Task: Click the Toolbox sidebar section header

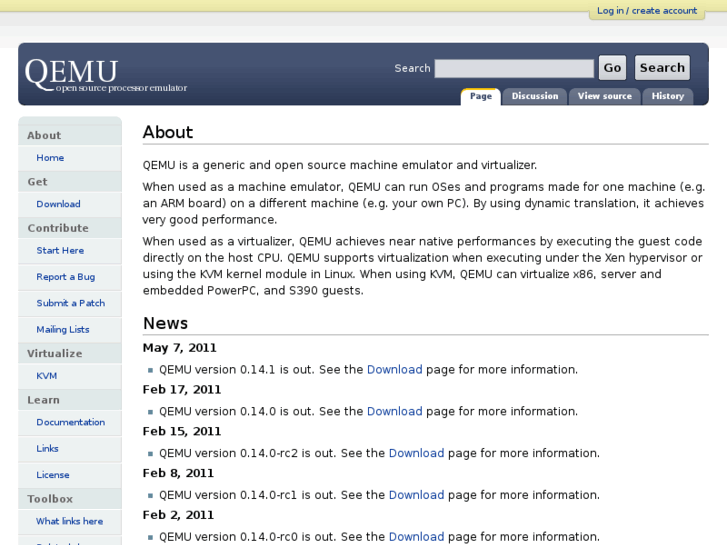Action: (x=50, y=499)
